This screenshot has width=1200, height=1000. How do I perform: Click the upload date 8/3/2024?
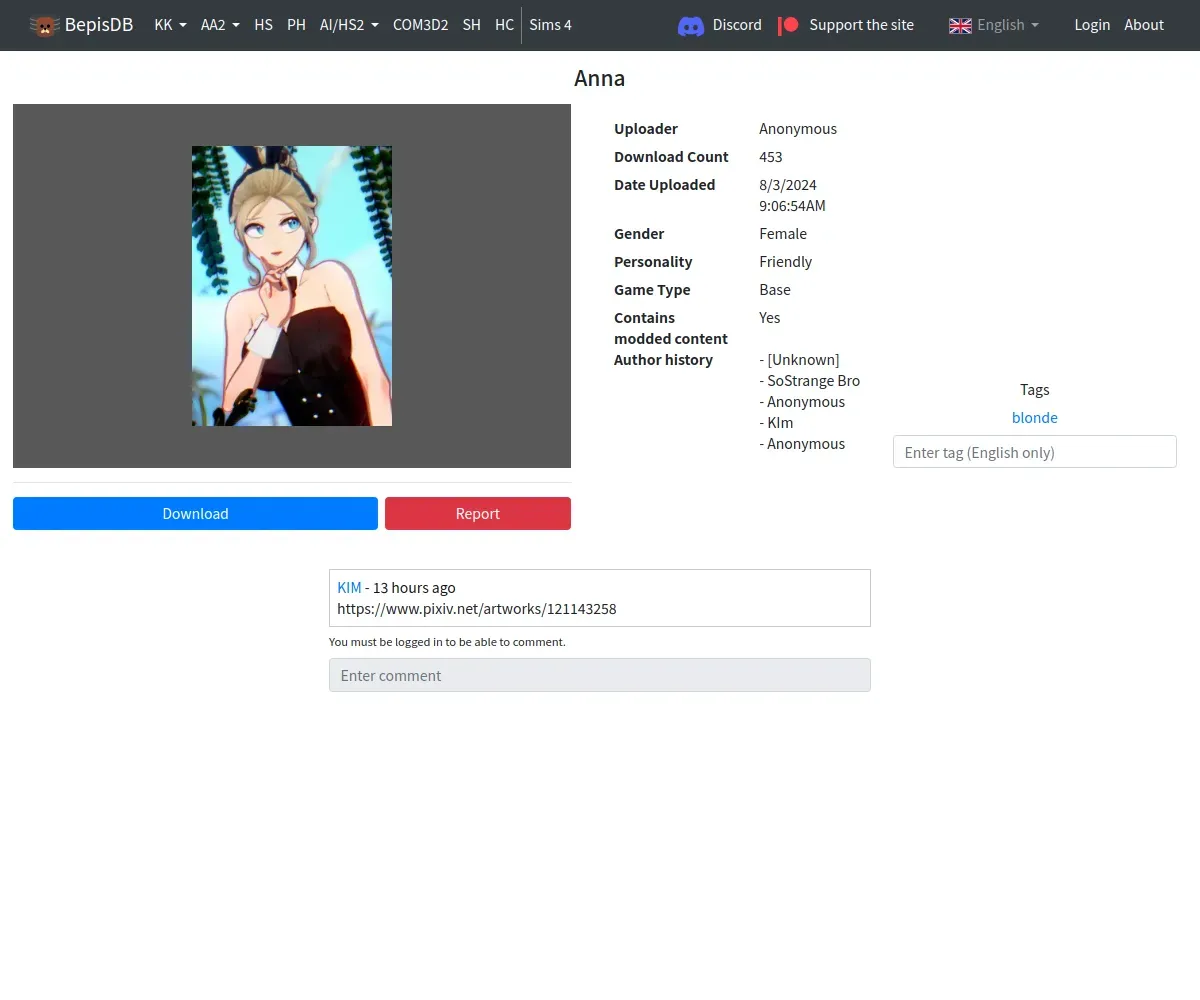[788, 185]
